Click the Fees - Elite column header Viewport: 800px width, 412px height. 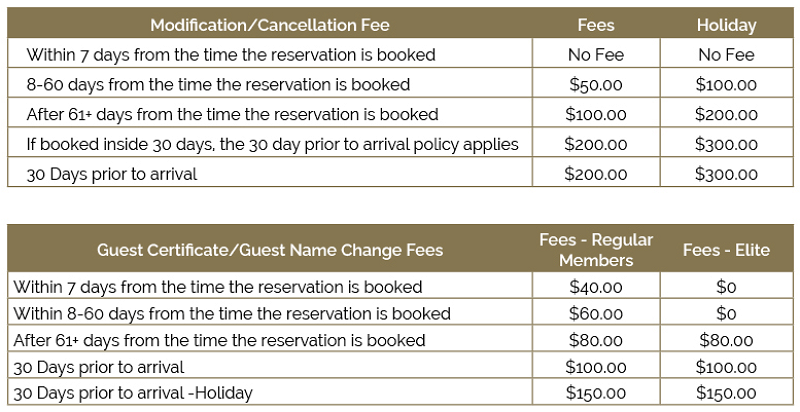[727, 250]
